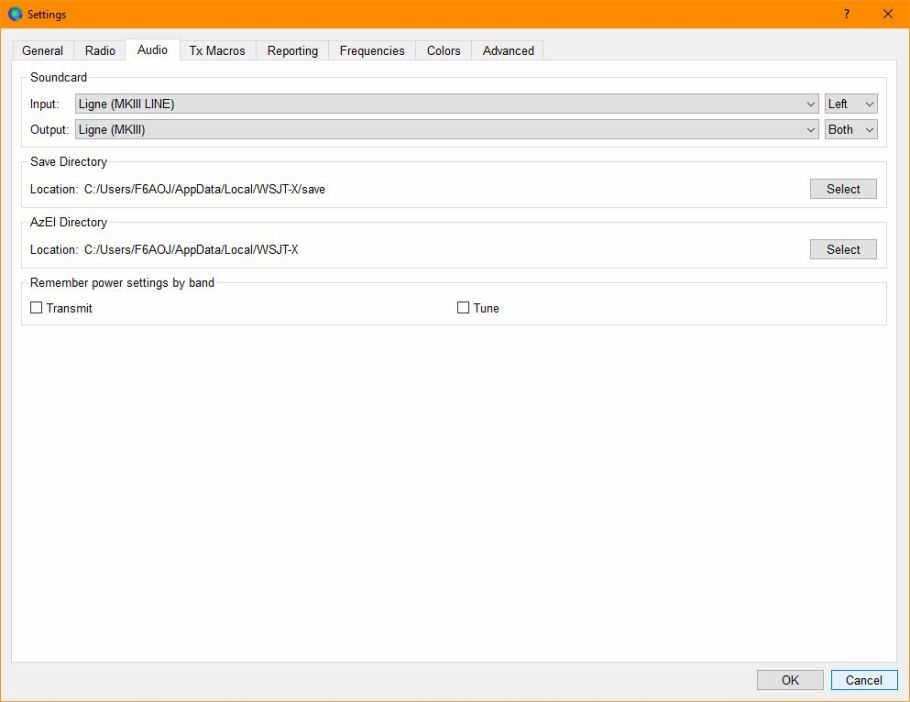
Task: Click the WSJT-X globe icon in title bar
Action: pyautogui.click(x=15, y=14)
